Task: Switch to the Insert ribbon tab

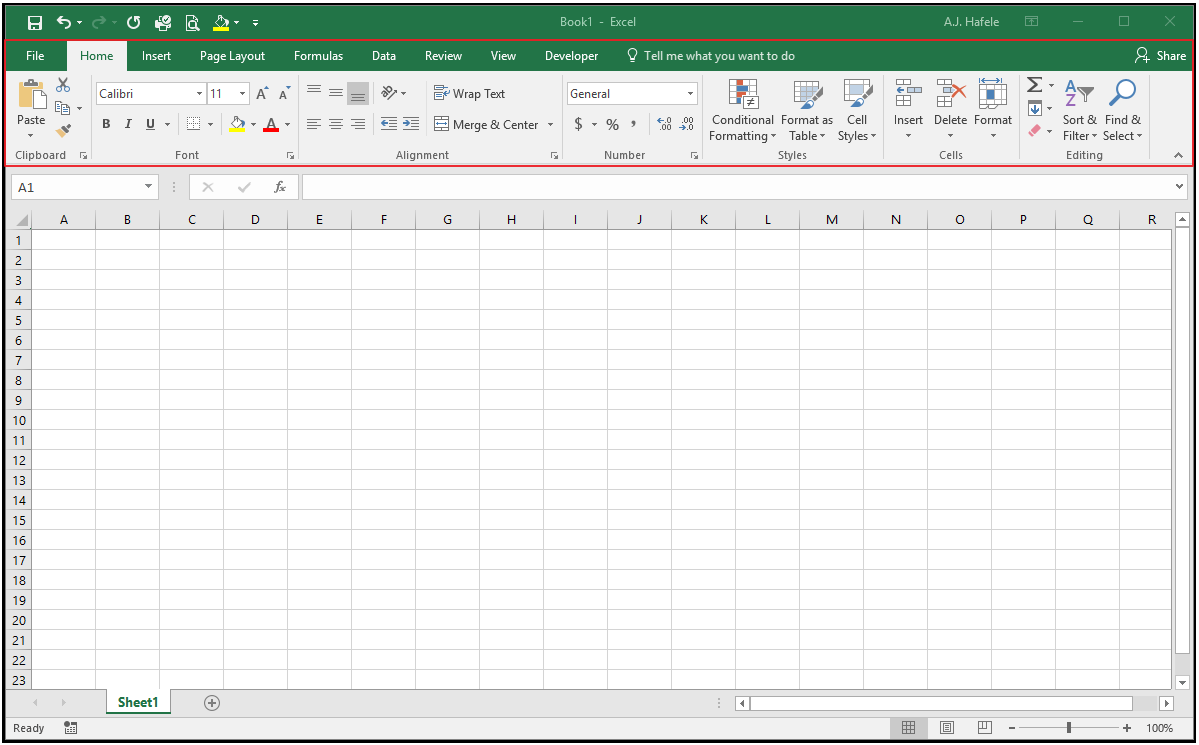Action: [x=156, y=56]
